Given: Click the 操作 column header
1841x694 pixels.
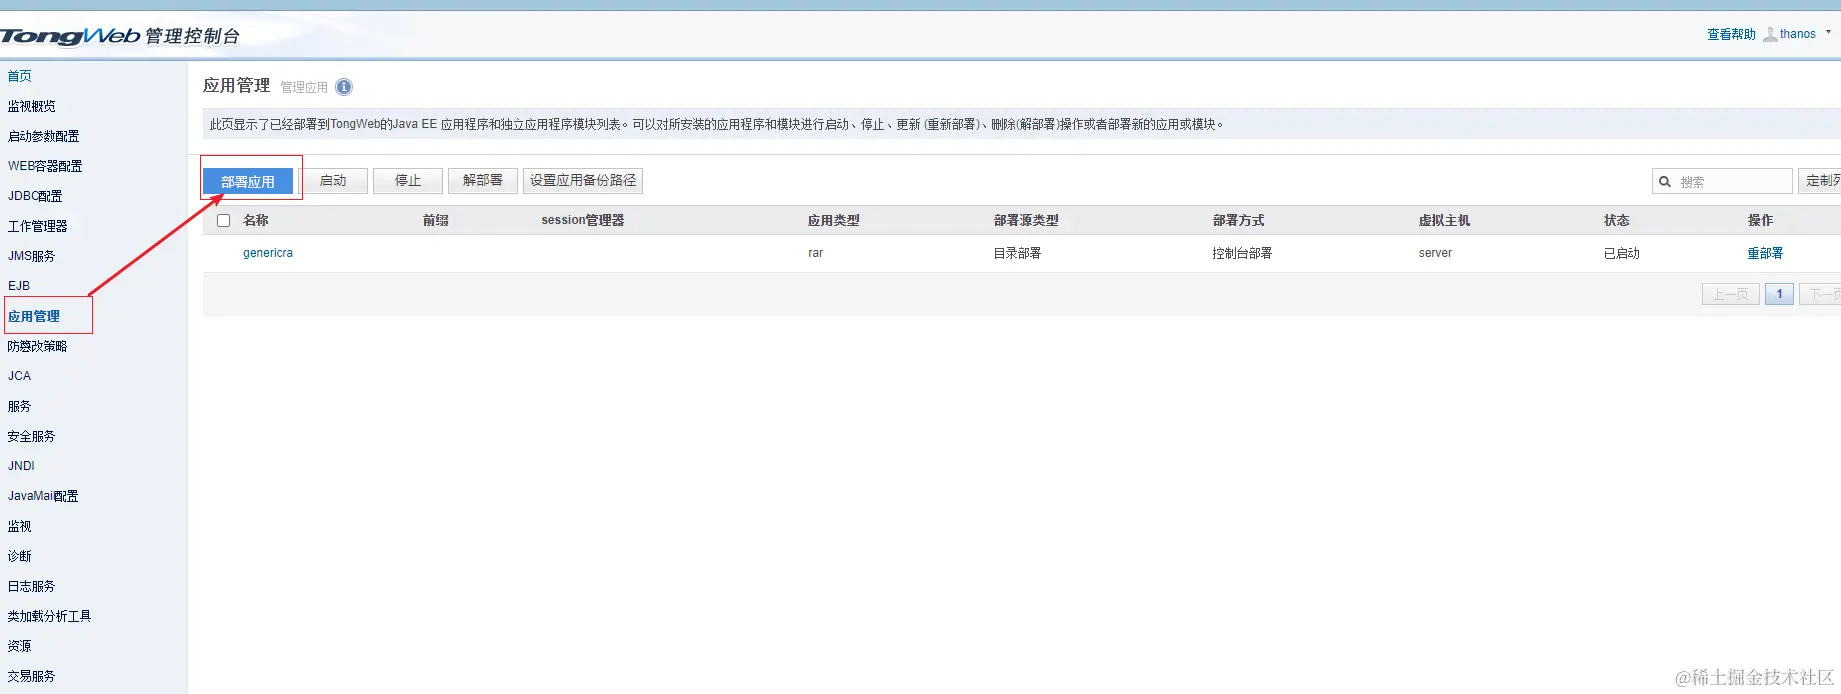Looking at the screenshot, I should pyautogui.click(x=1760, y=220).
